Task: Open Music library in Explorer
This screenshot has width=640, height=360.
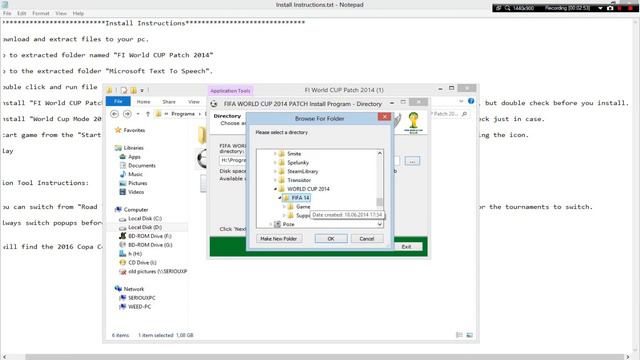Action: tap(136, 174)
